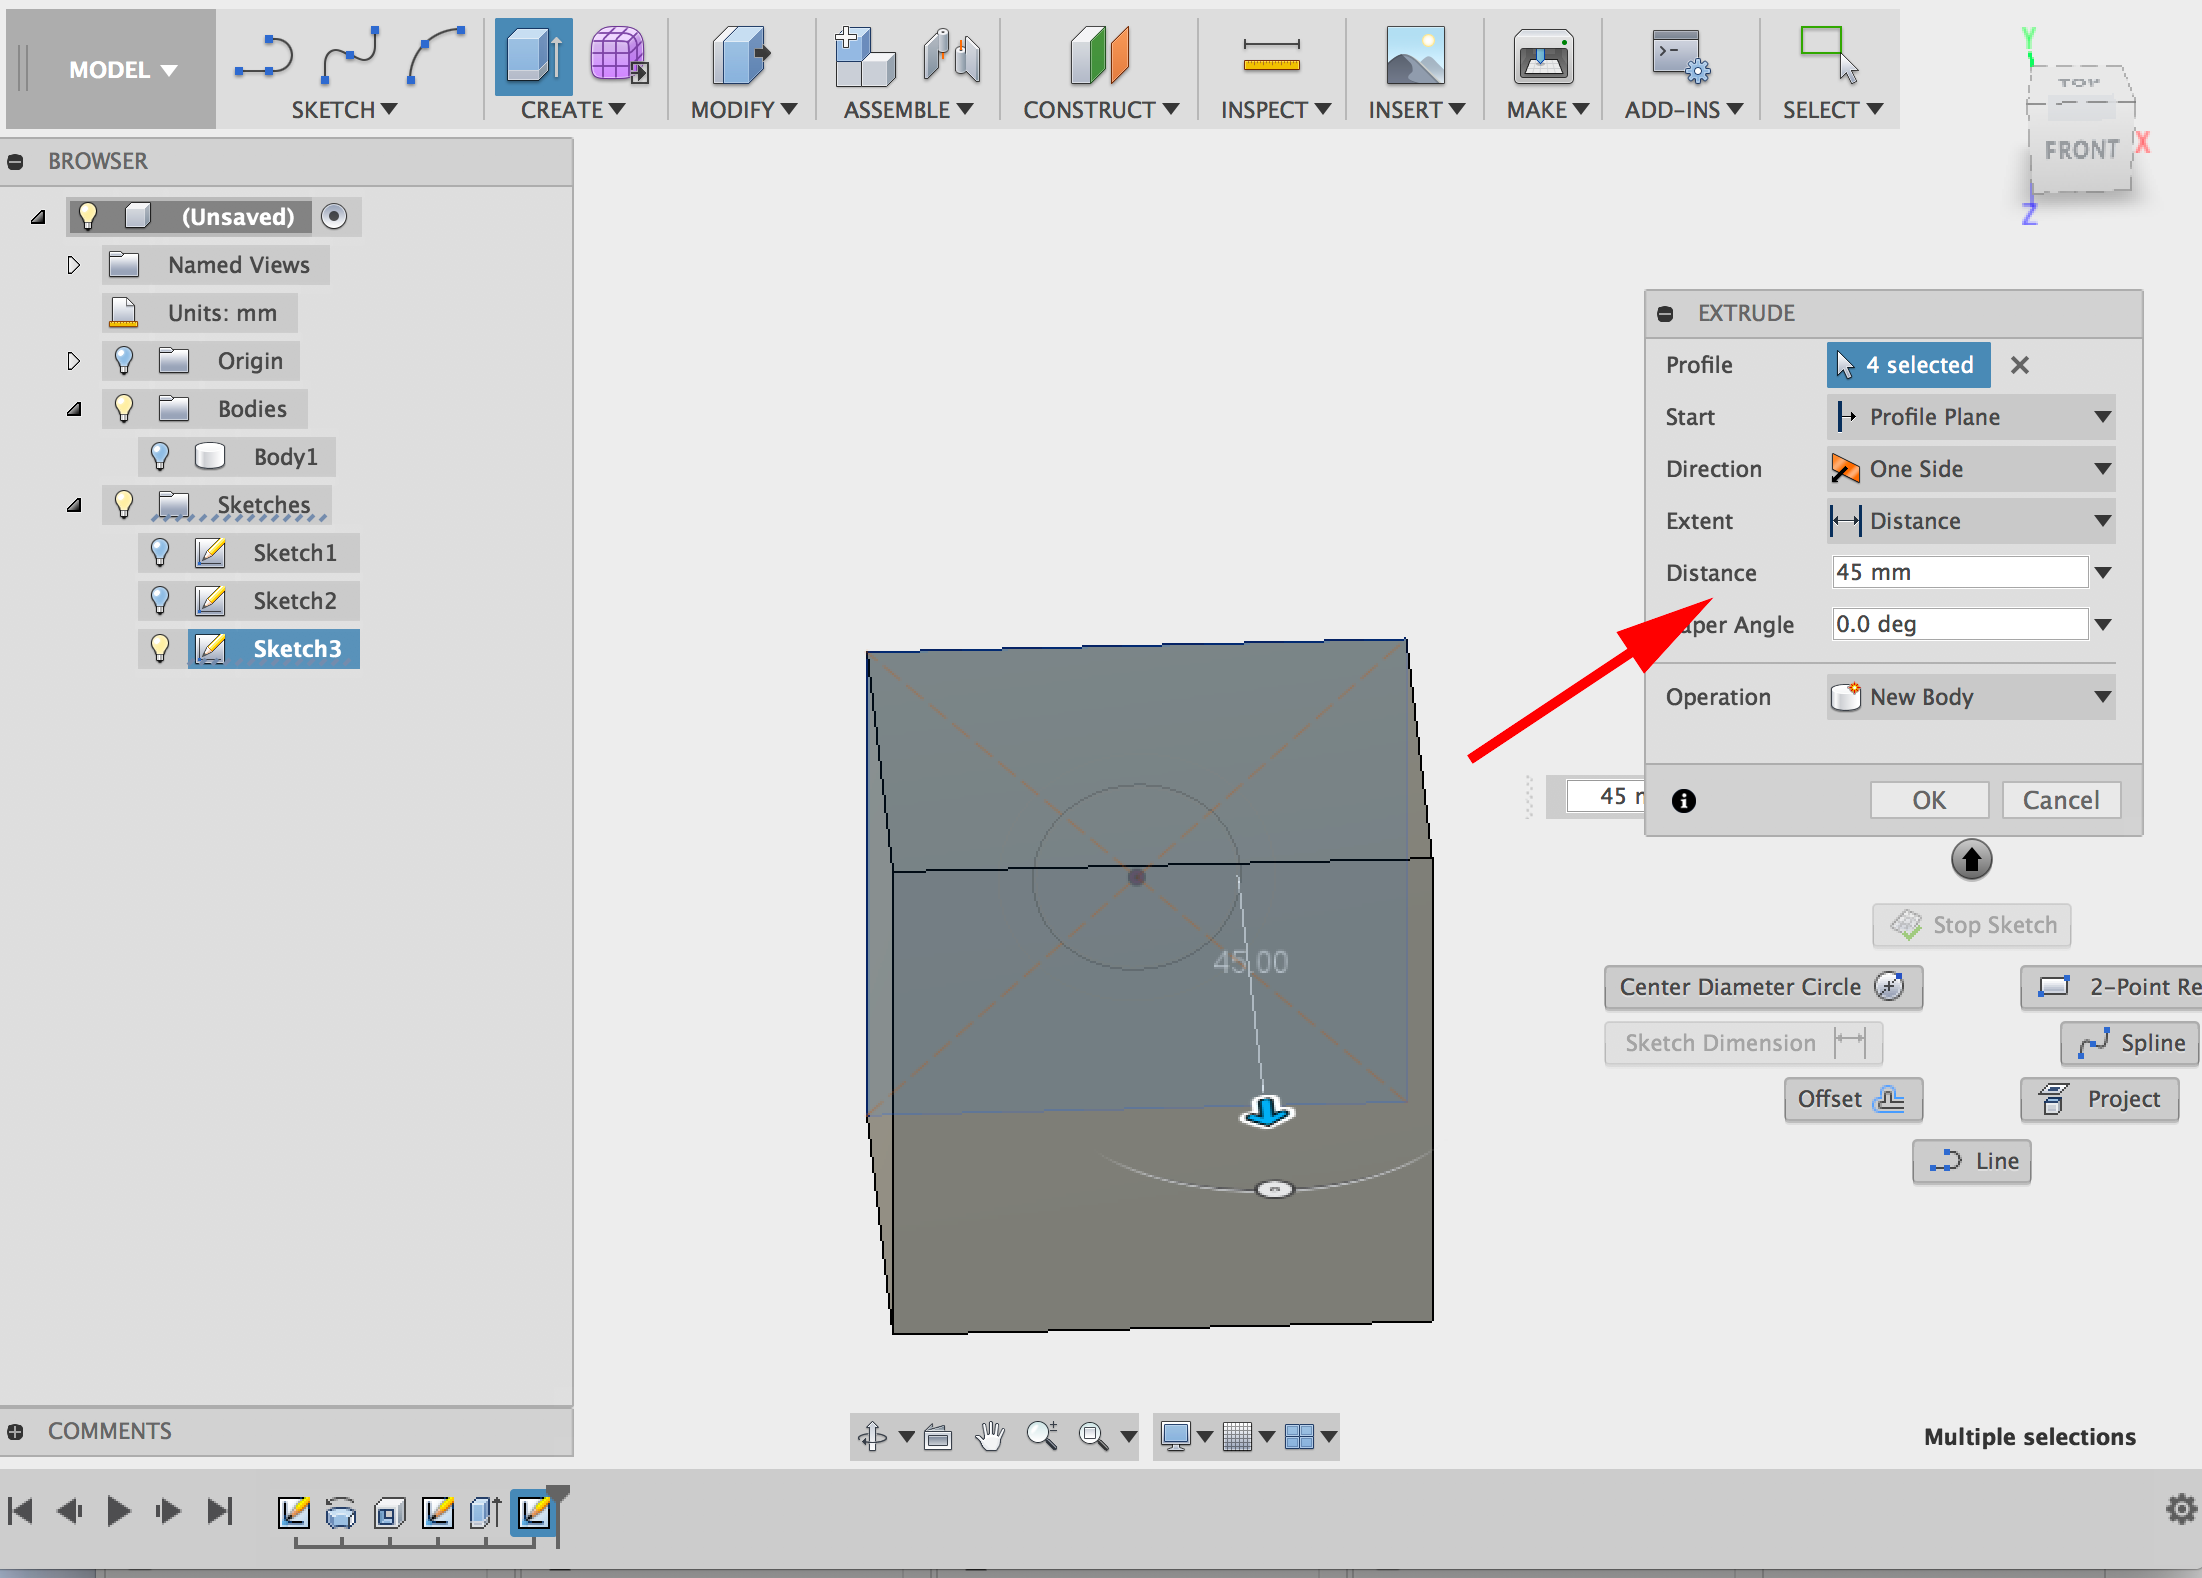The width and height of the screenshot is (2202, 1578).
Task: Expand the Origin folder
Action: [73, 361]
